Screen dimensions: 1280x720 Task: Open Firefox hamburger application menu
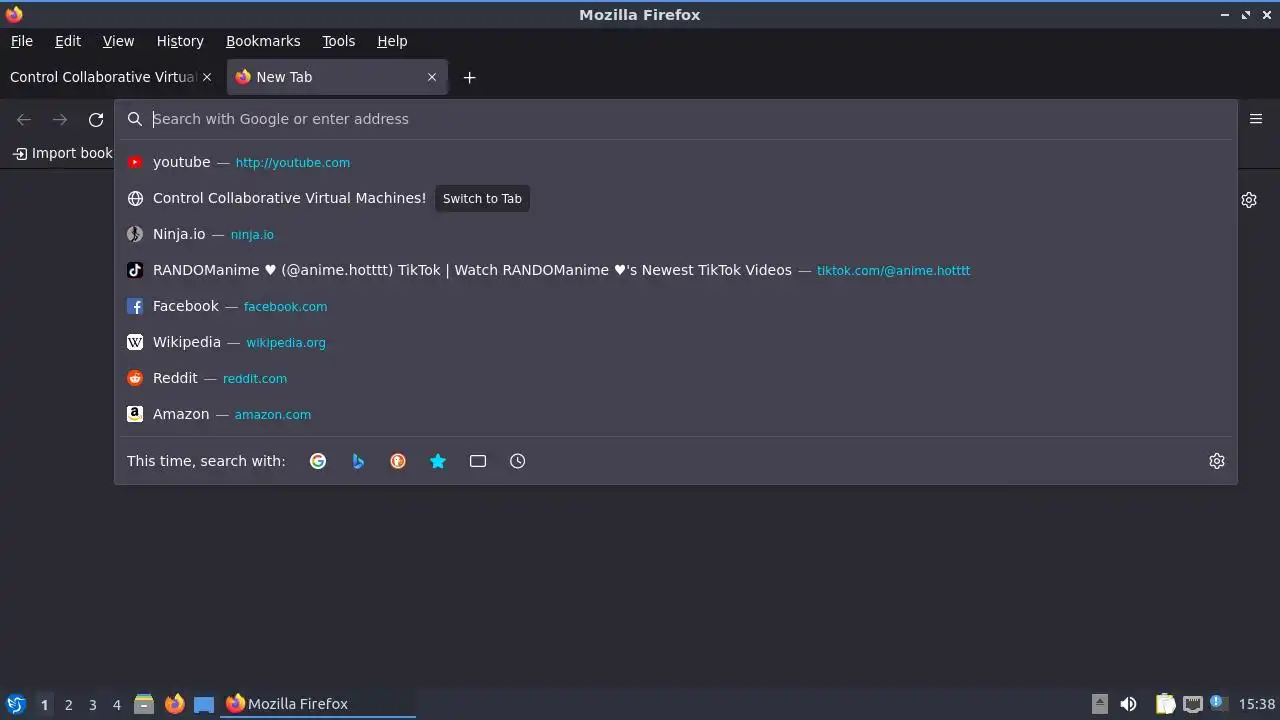click(1256, 119)
